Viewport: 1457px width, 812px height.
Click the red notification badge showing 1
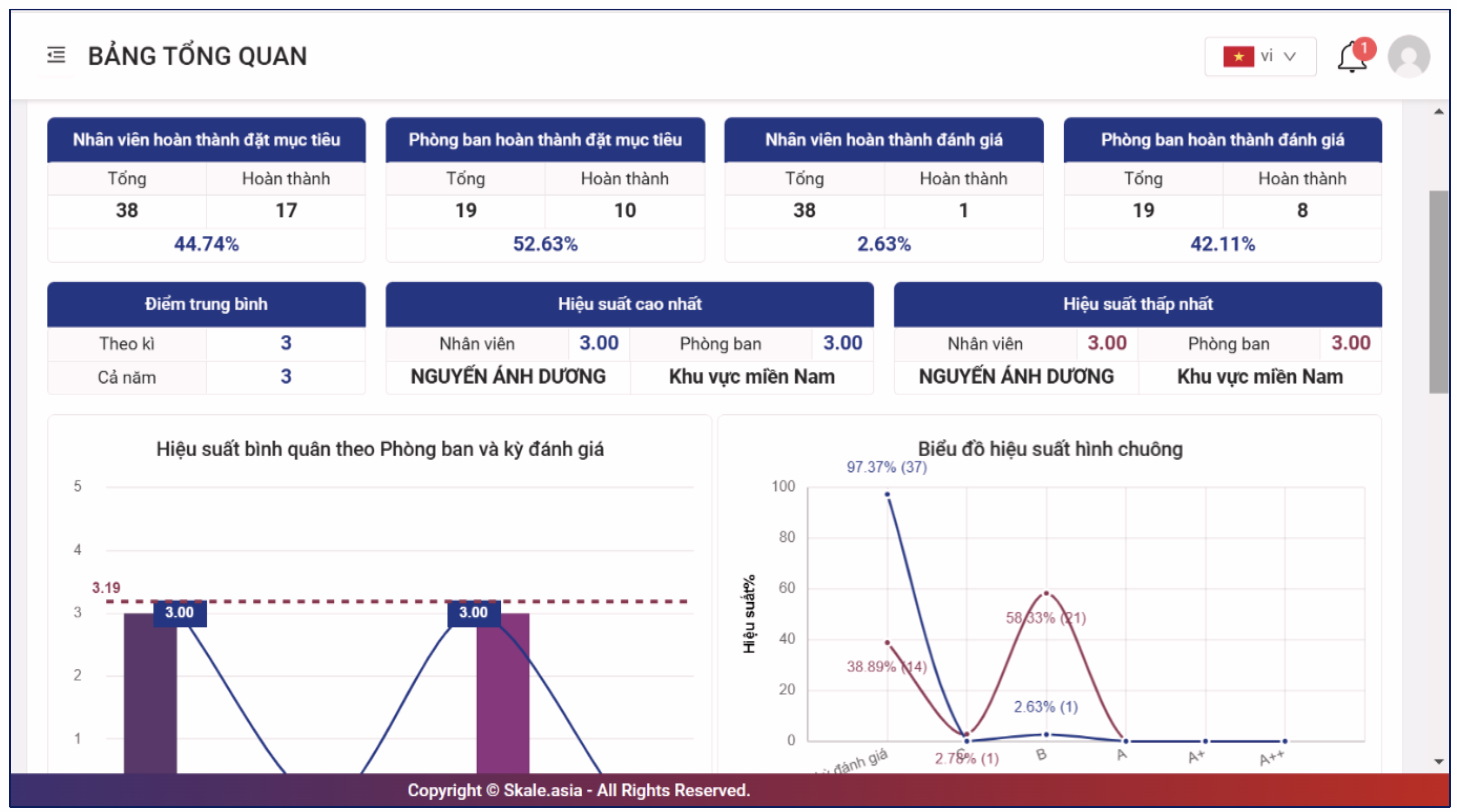[x=1365, y=48]
